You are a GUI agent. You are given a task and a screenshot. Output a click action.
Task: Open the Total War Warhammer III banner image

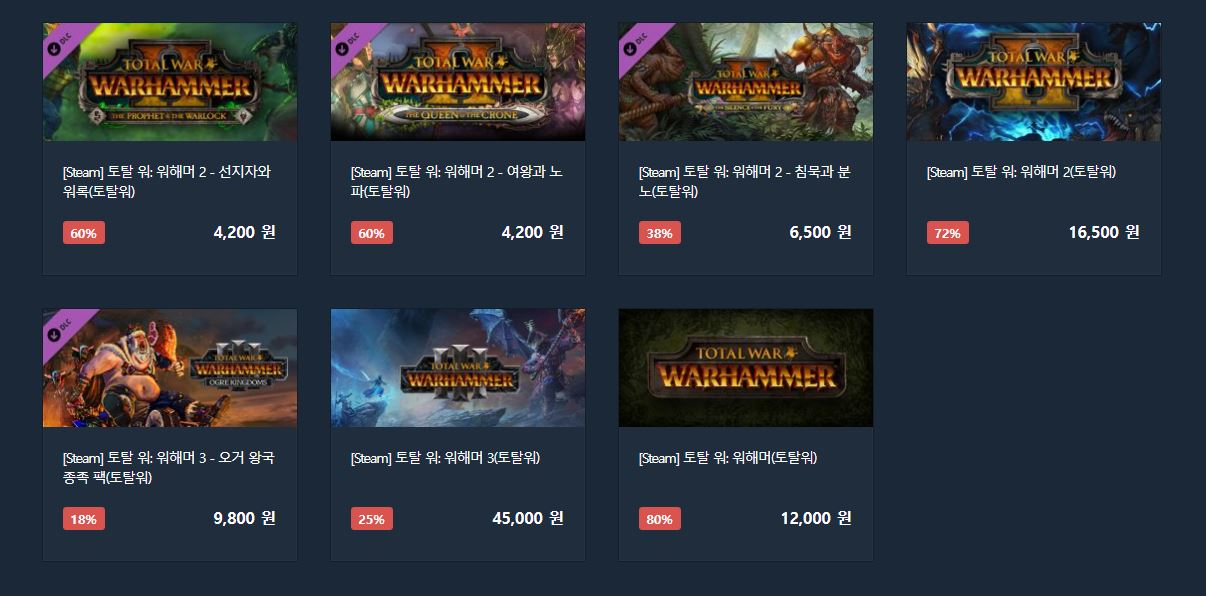pos(458,368)
